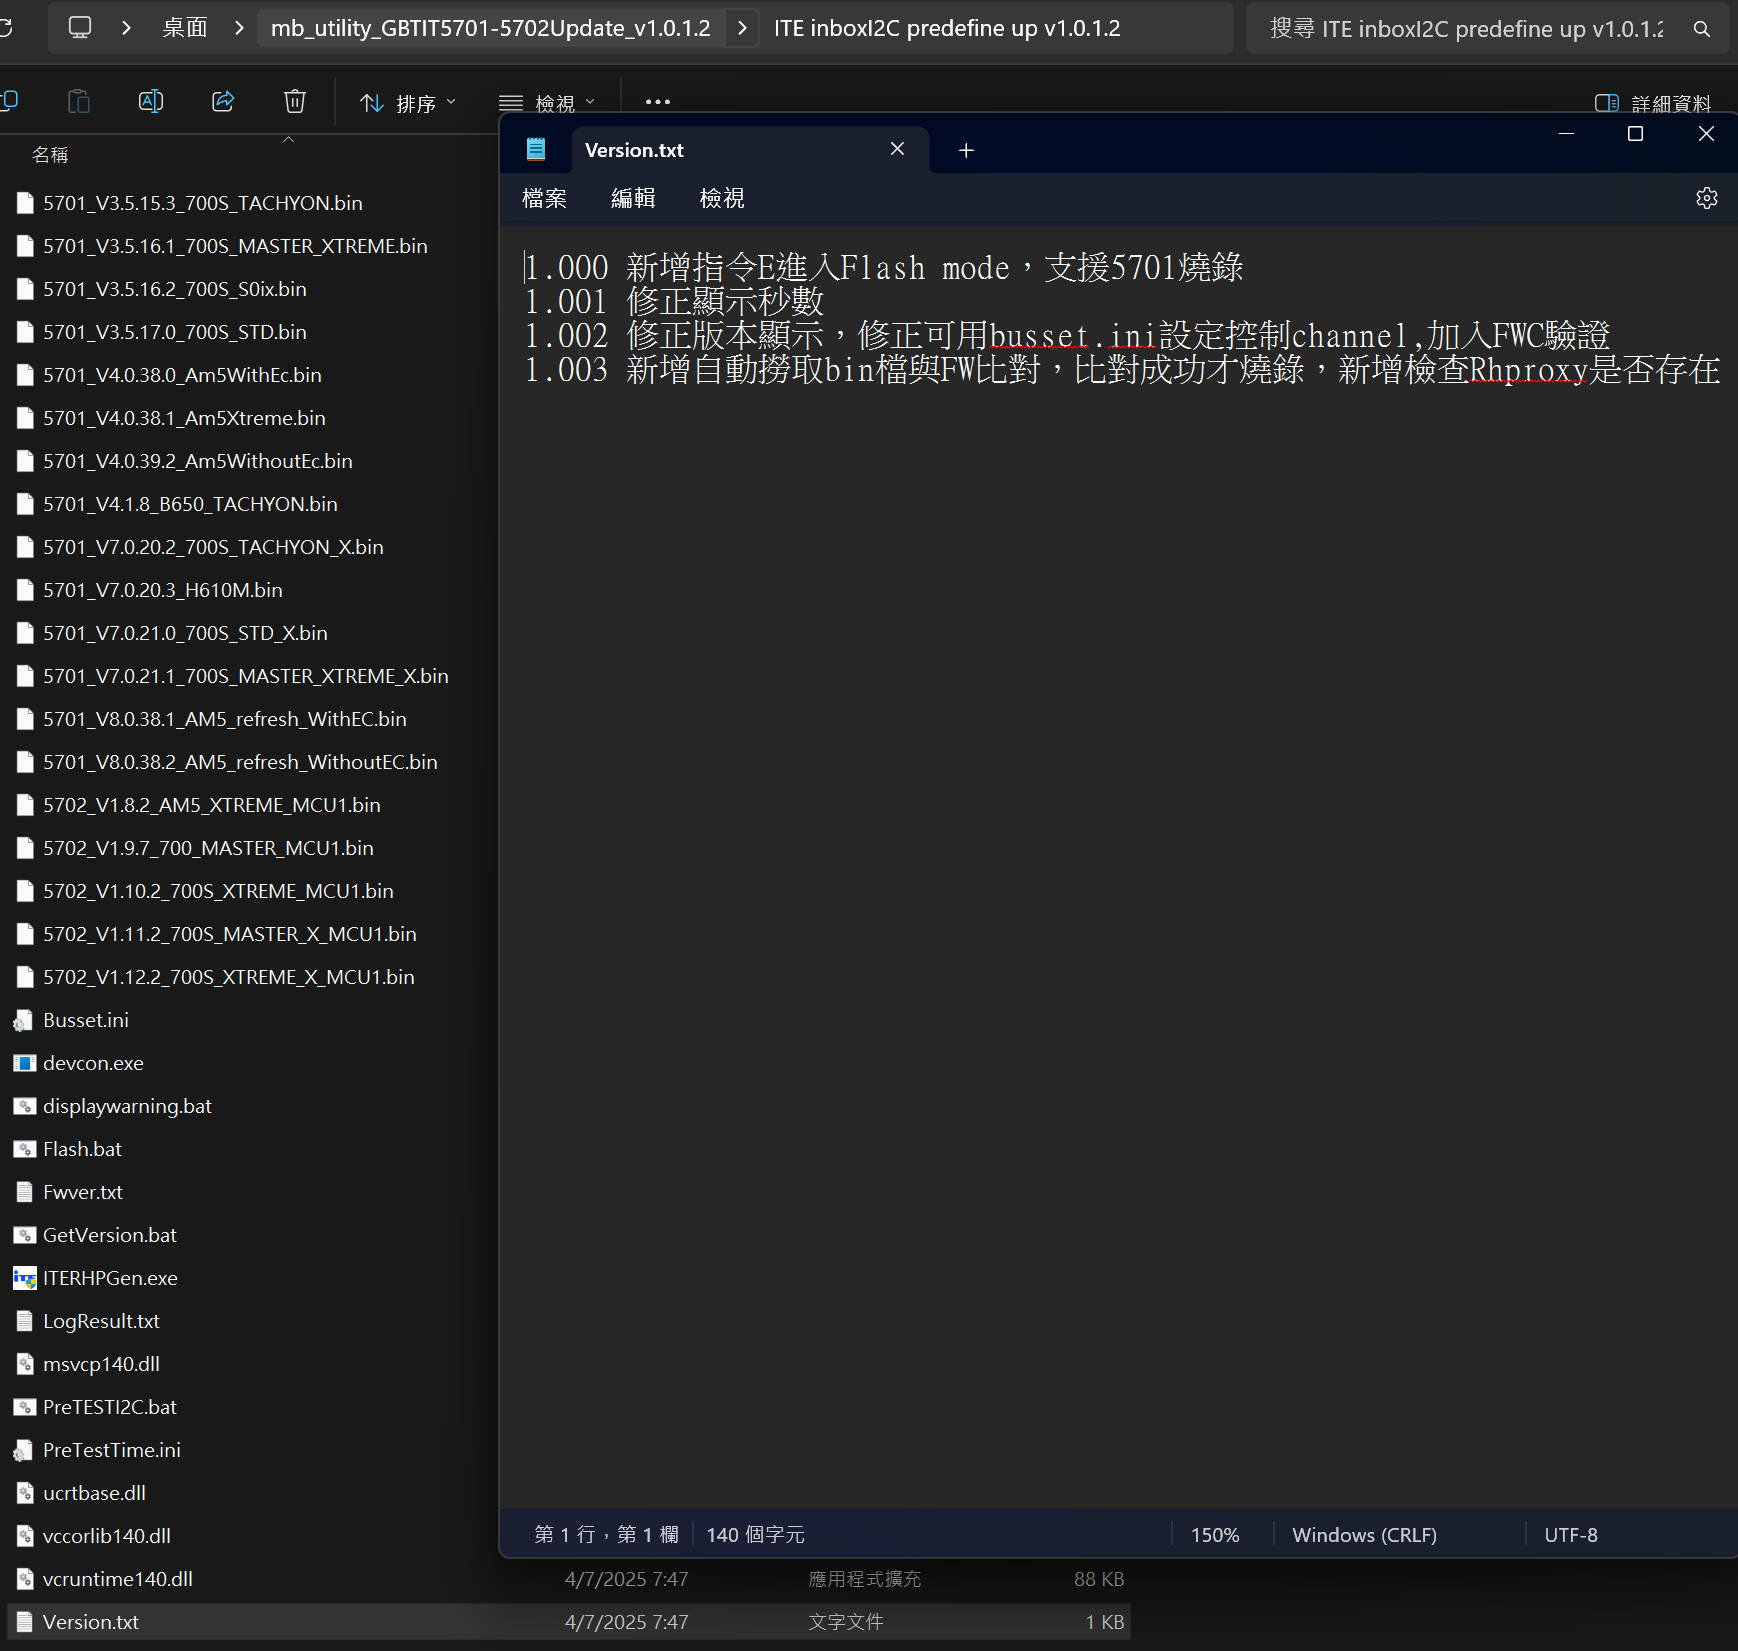Go to the 桌面 breadcrumb
This screenshot has width=1738, height=1651.
point(185,28)
